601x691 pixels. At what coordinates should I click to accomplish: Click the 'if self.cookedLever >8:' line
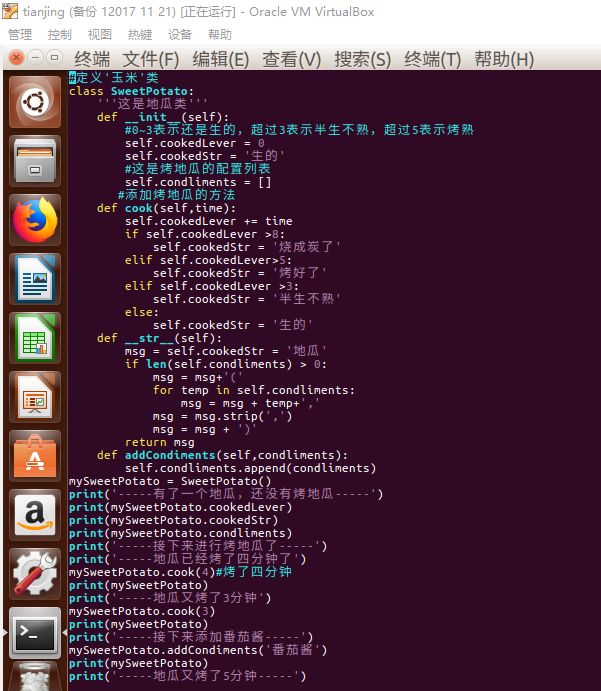tap(205, 234)
